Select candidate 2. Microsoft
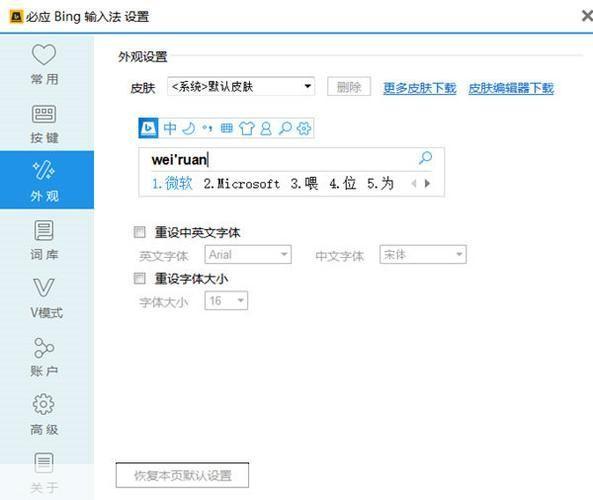 pyautogui.click(x=242, y=183)
